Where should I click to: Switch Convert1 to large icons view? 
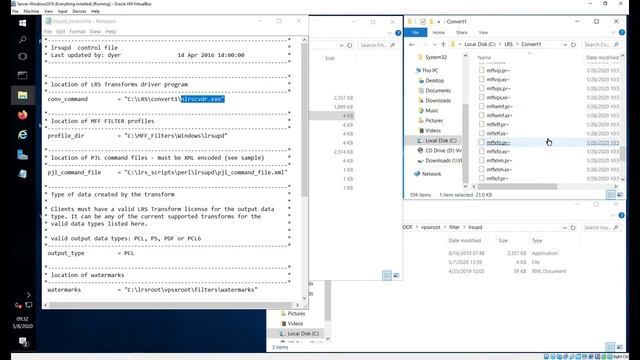(x=620, y=195)
